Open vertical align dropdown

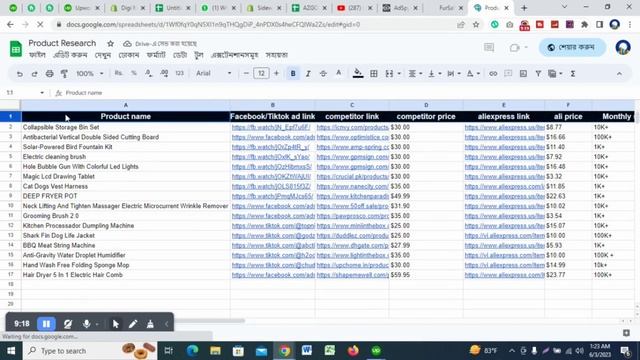(434, 73)
